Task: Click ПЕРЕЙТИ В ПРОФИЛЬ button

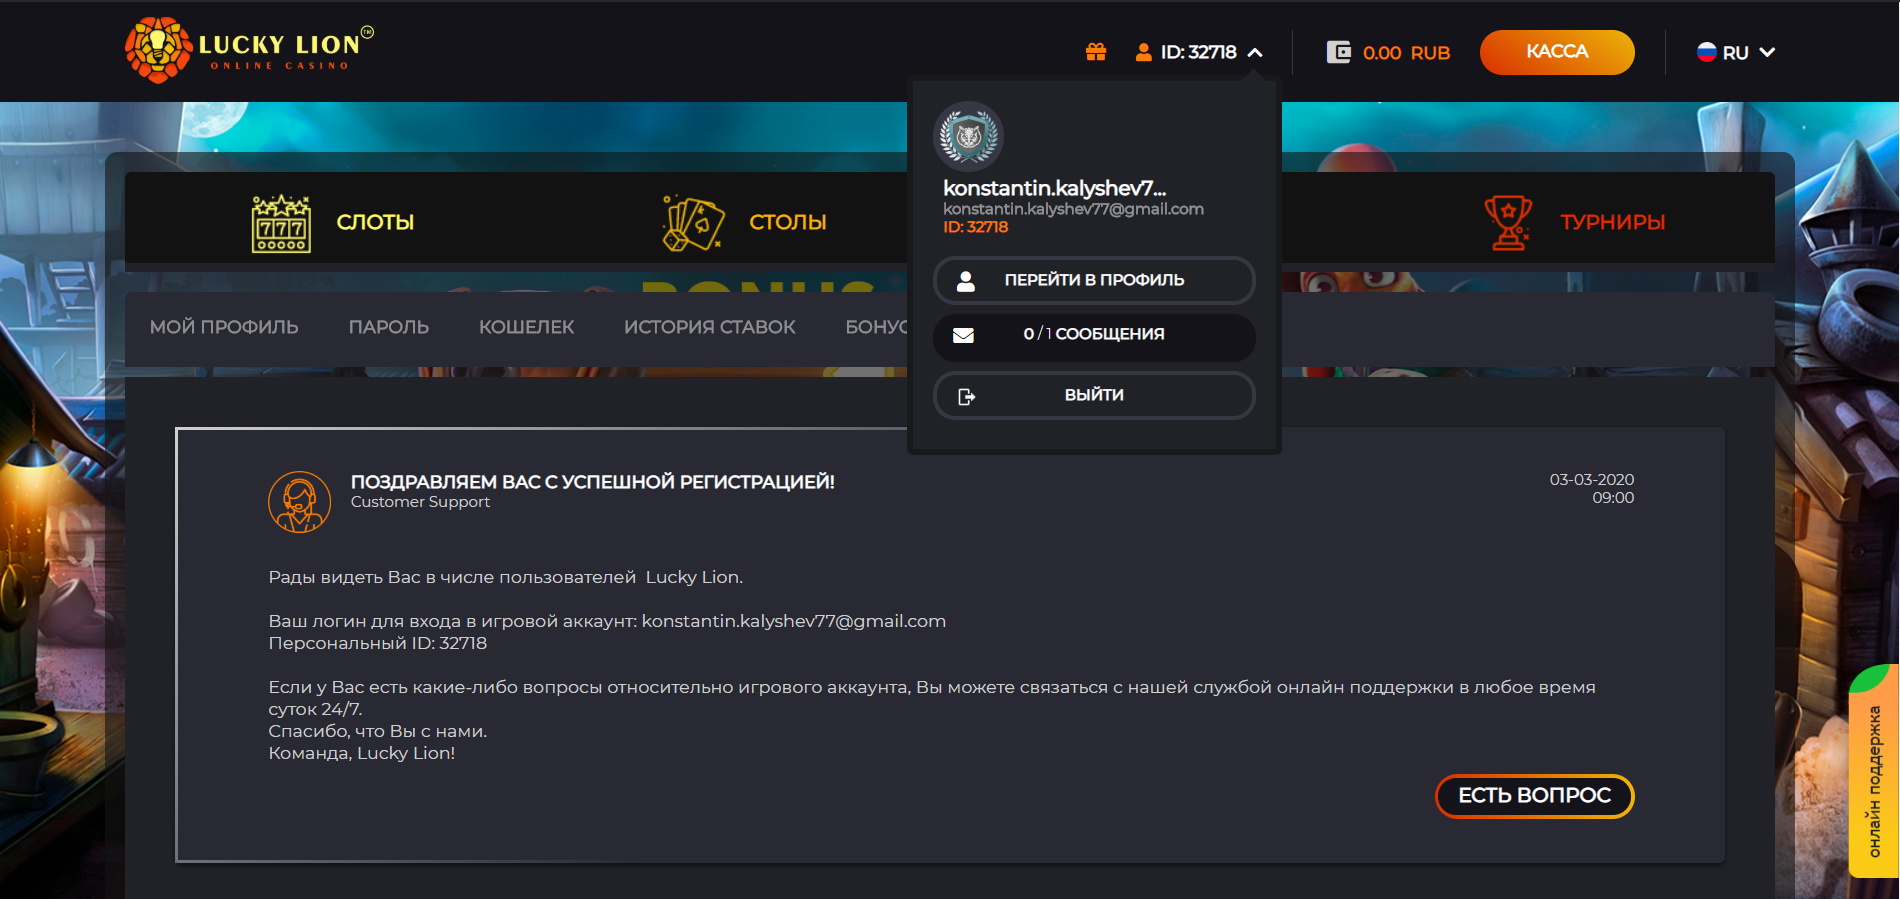Action: (x=1094, y=280)
